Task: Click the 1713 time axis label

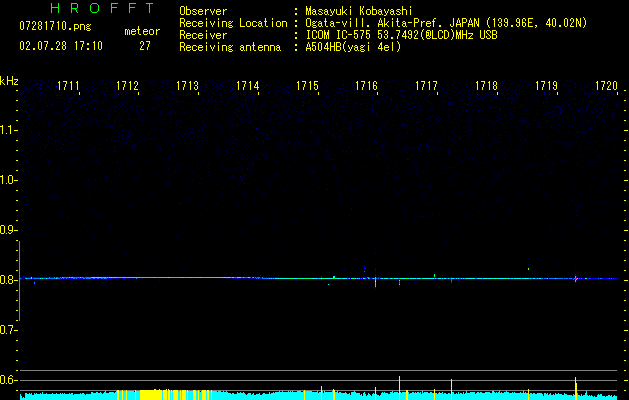Action: (188, 86)
